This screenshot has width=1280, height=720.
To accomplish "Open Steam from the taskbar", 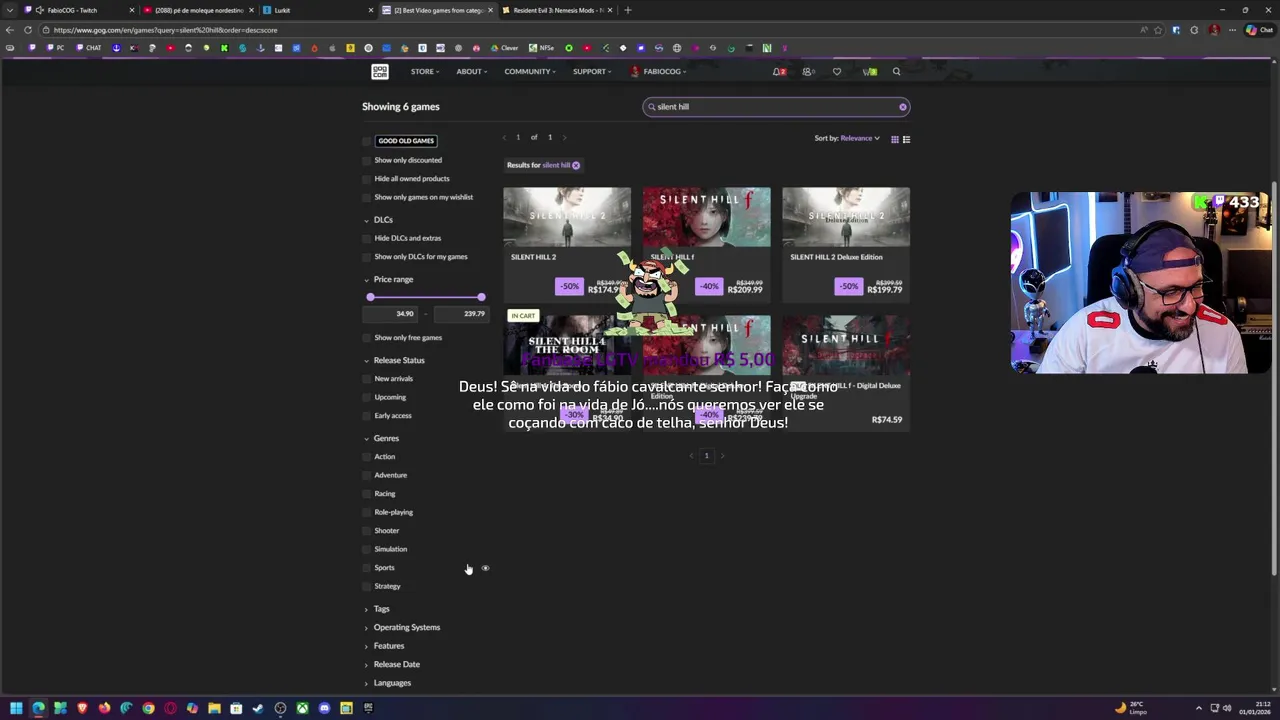I will click(258, 708).
